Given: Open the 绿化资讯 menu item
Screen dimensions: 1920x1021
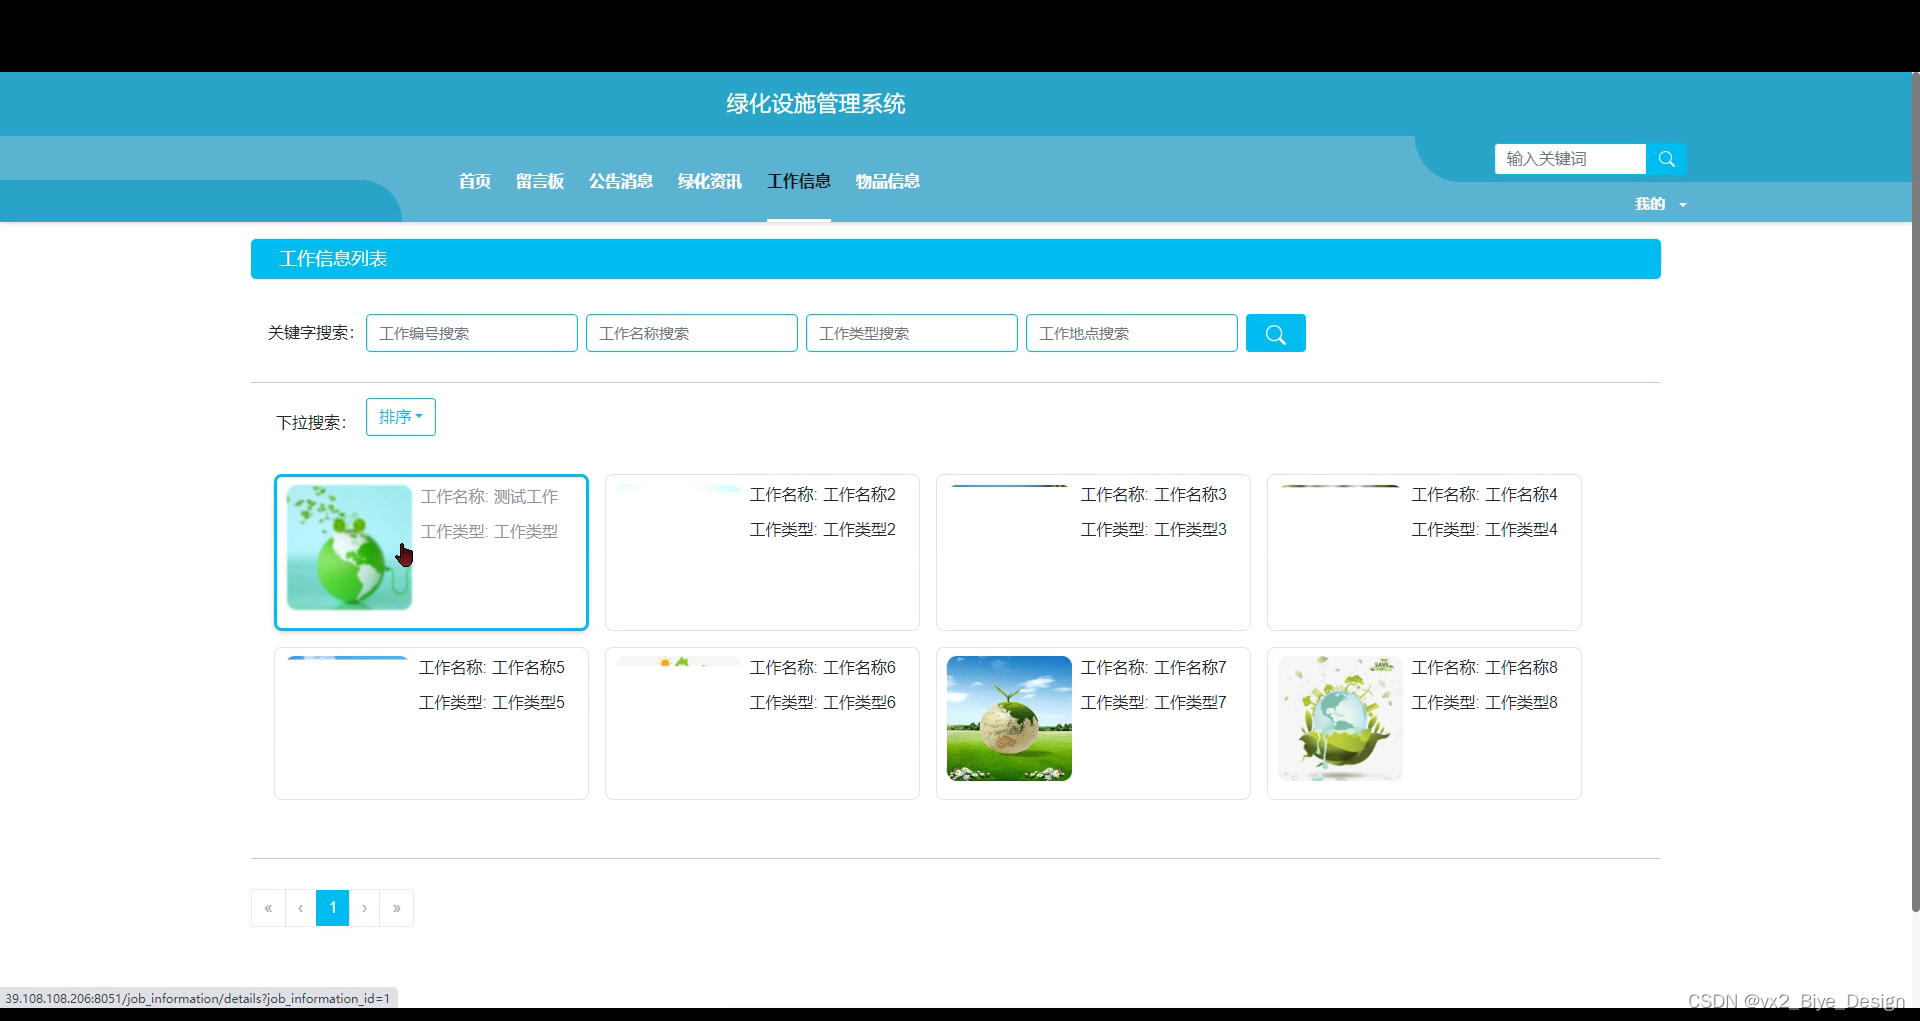Looking at the screenshot, I should pos(709,182).
